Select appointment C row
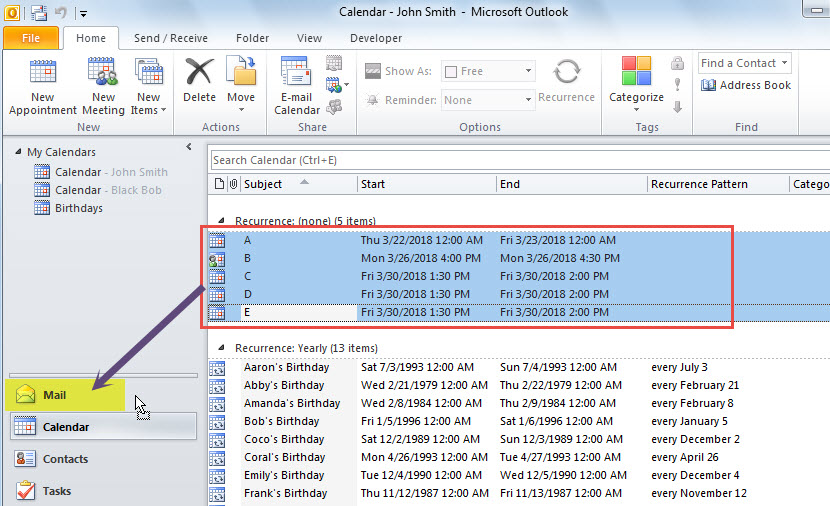Viewport: 830px width, 506px height. coord(519,276)
